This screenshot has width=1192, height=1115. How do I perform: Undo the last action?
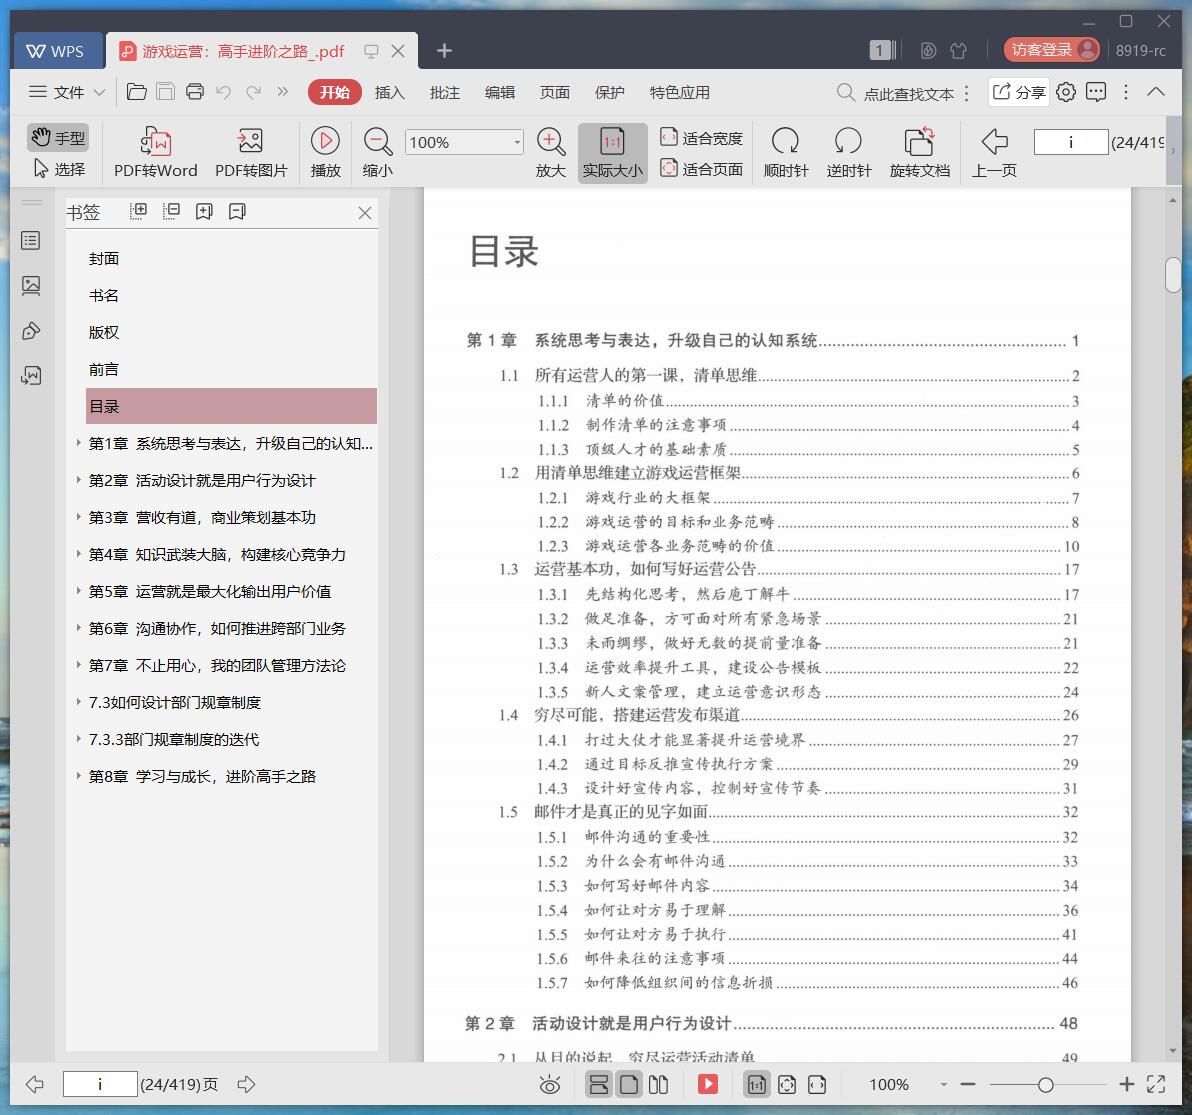224,92
